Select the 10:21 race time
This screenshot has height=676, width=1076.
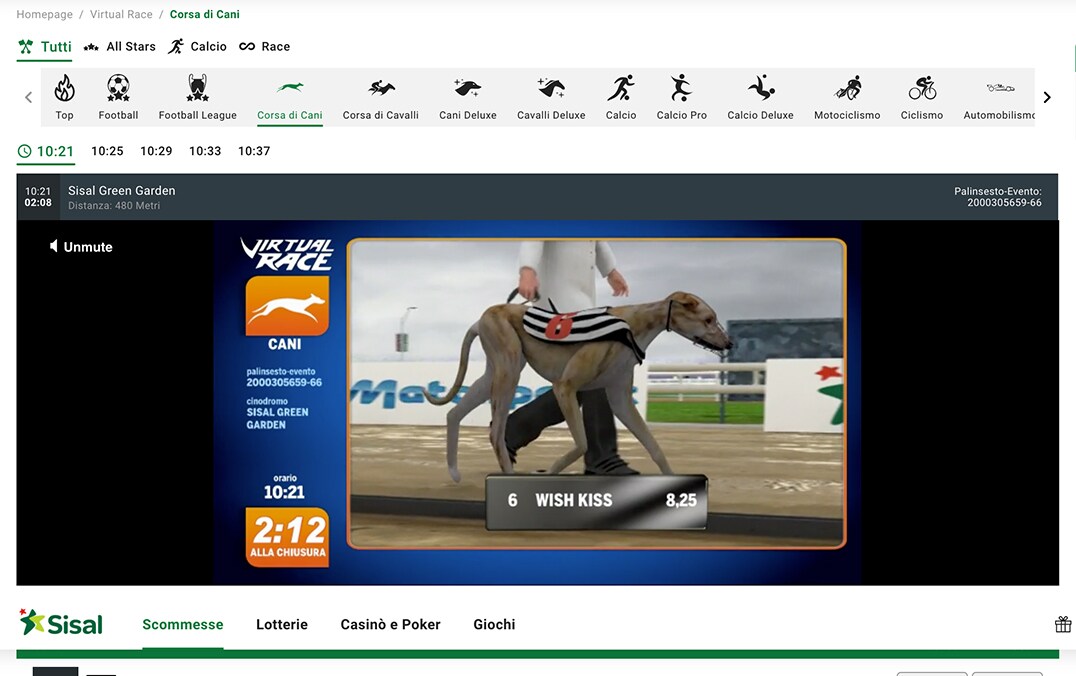(45, 151)
